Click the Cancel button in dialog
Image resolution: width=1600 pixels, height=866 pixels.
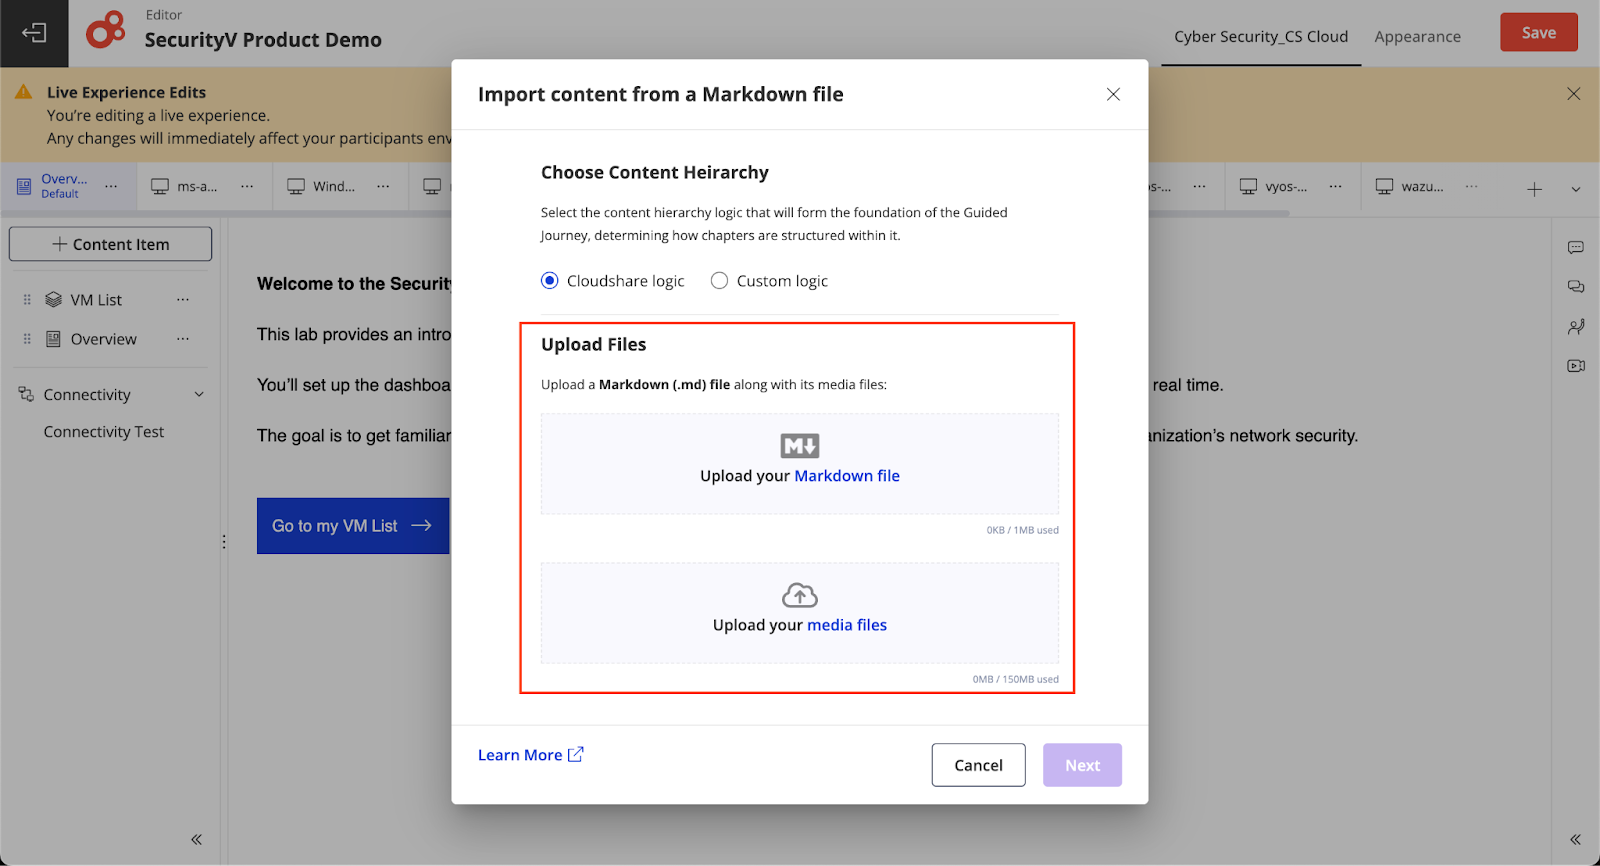pos(978,765)
